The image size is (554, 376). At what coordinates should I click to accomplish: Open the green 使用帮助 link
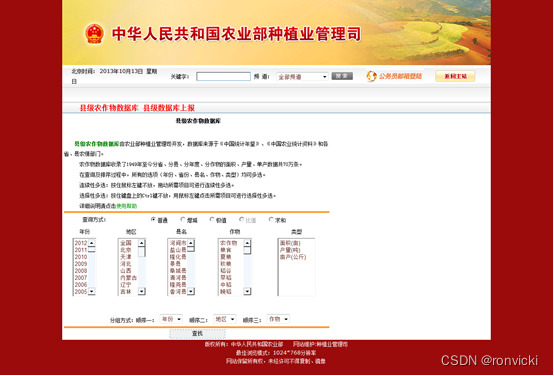tap(126, 206)
